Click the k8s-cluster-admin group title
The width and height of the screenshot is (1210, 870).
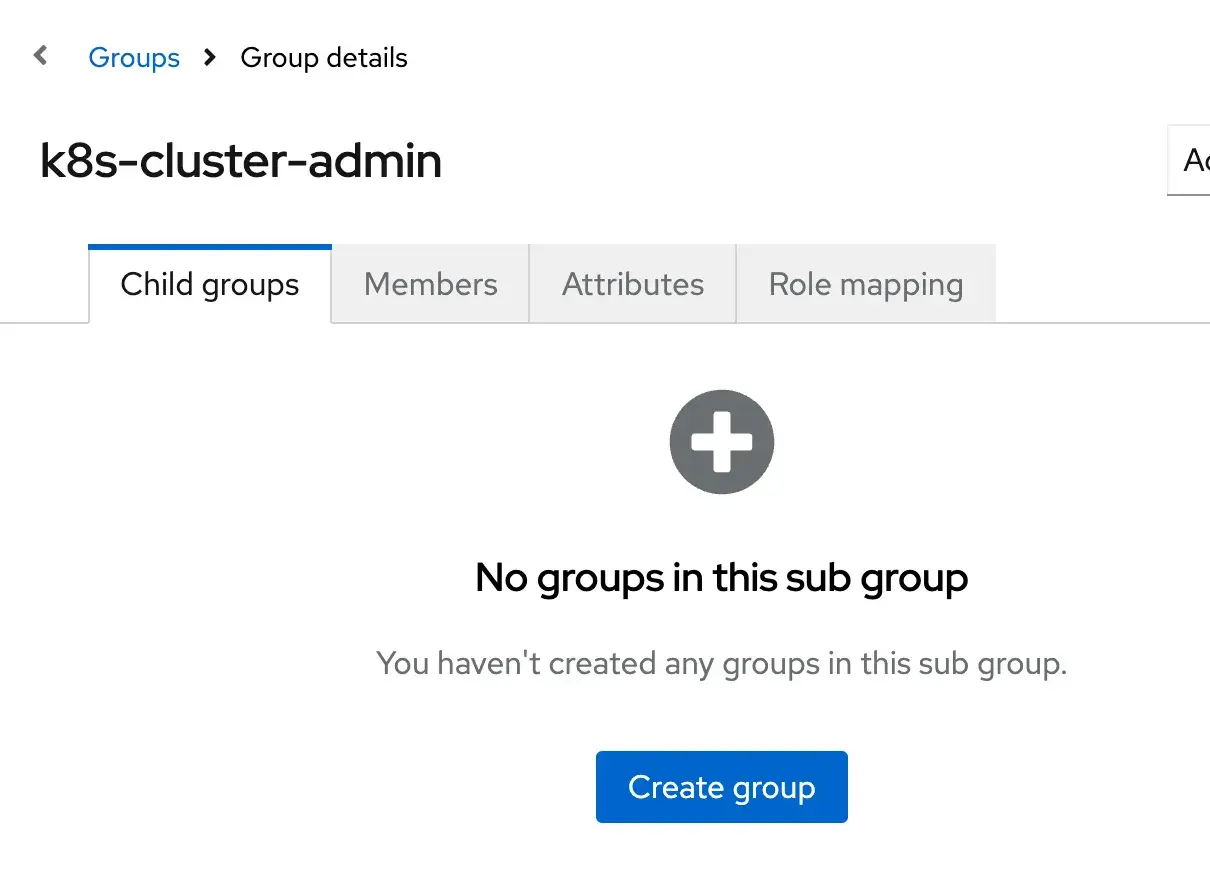(241, 161)
